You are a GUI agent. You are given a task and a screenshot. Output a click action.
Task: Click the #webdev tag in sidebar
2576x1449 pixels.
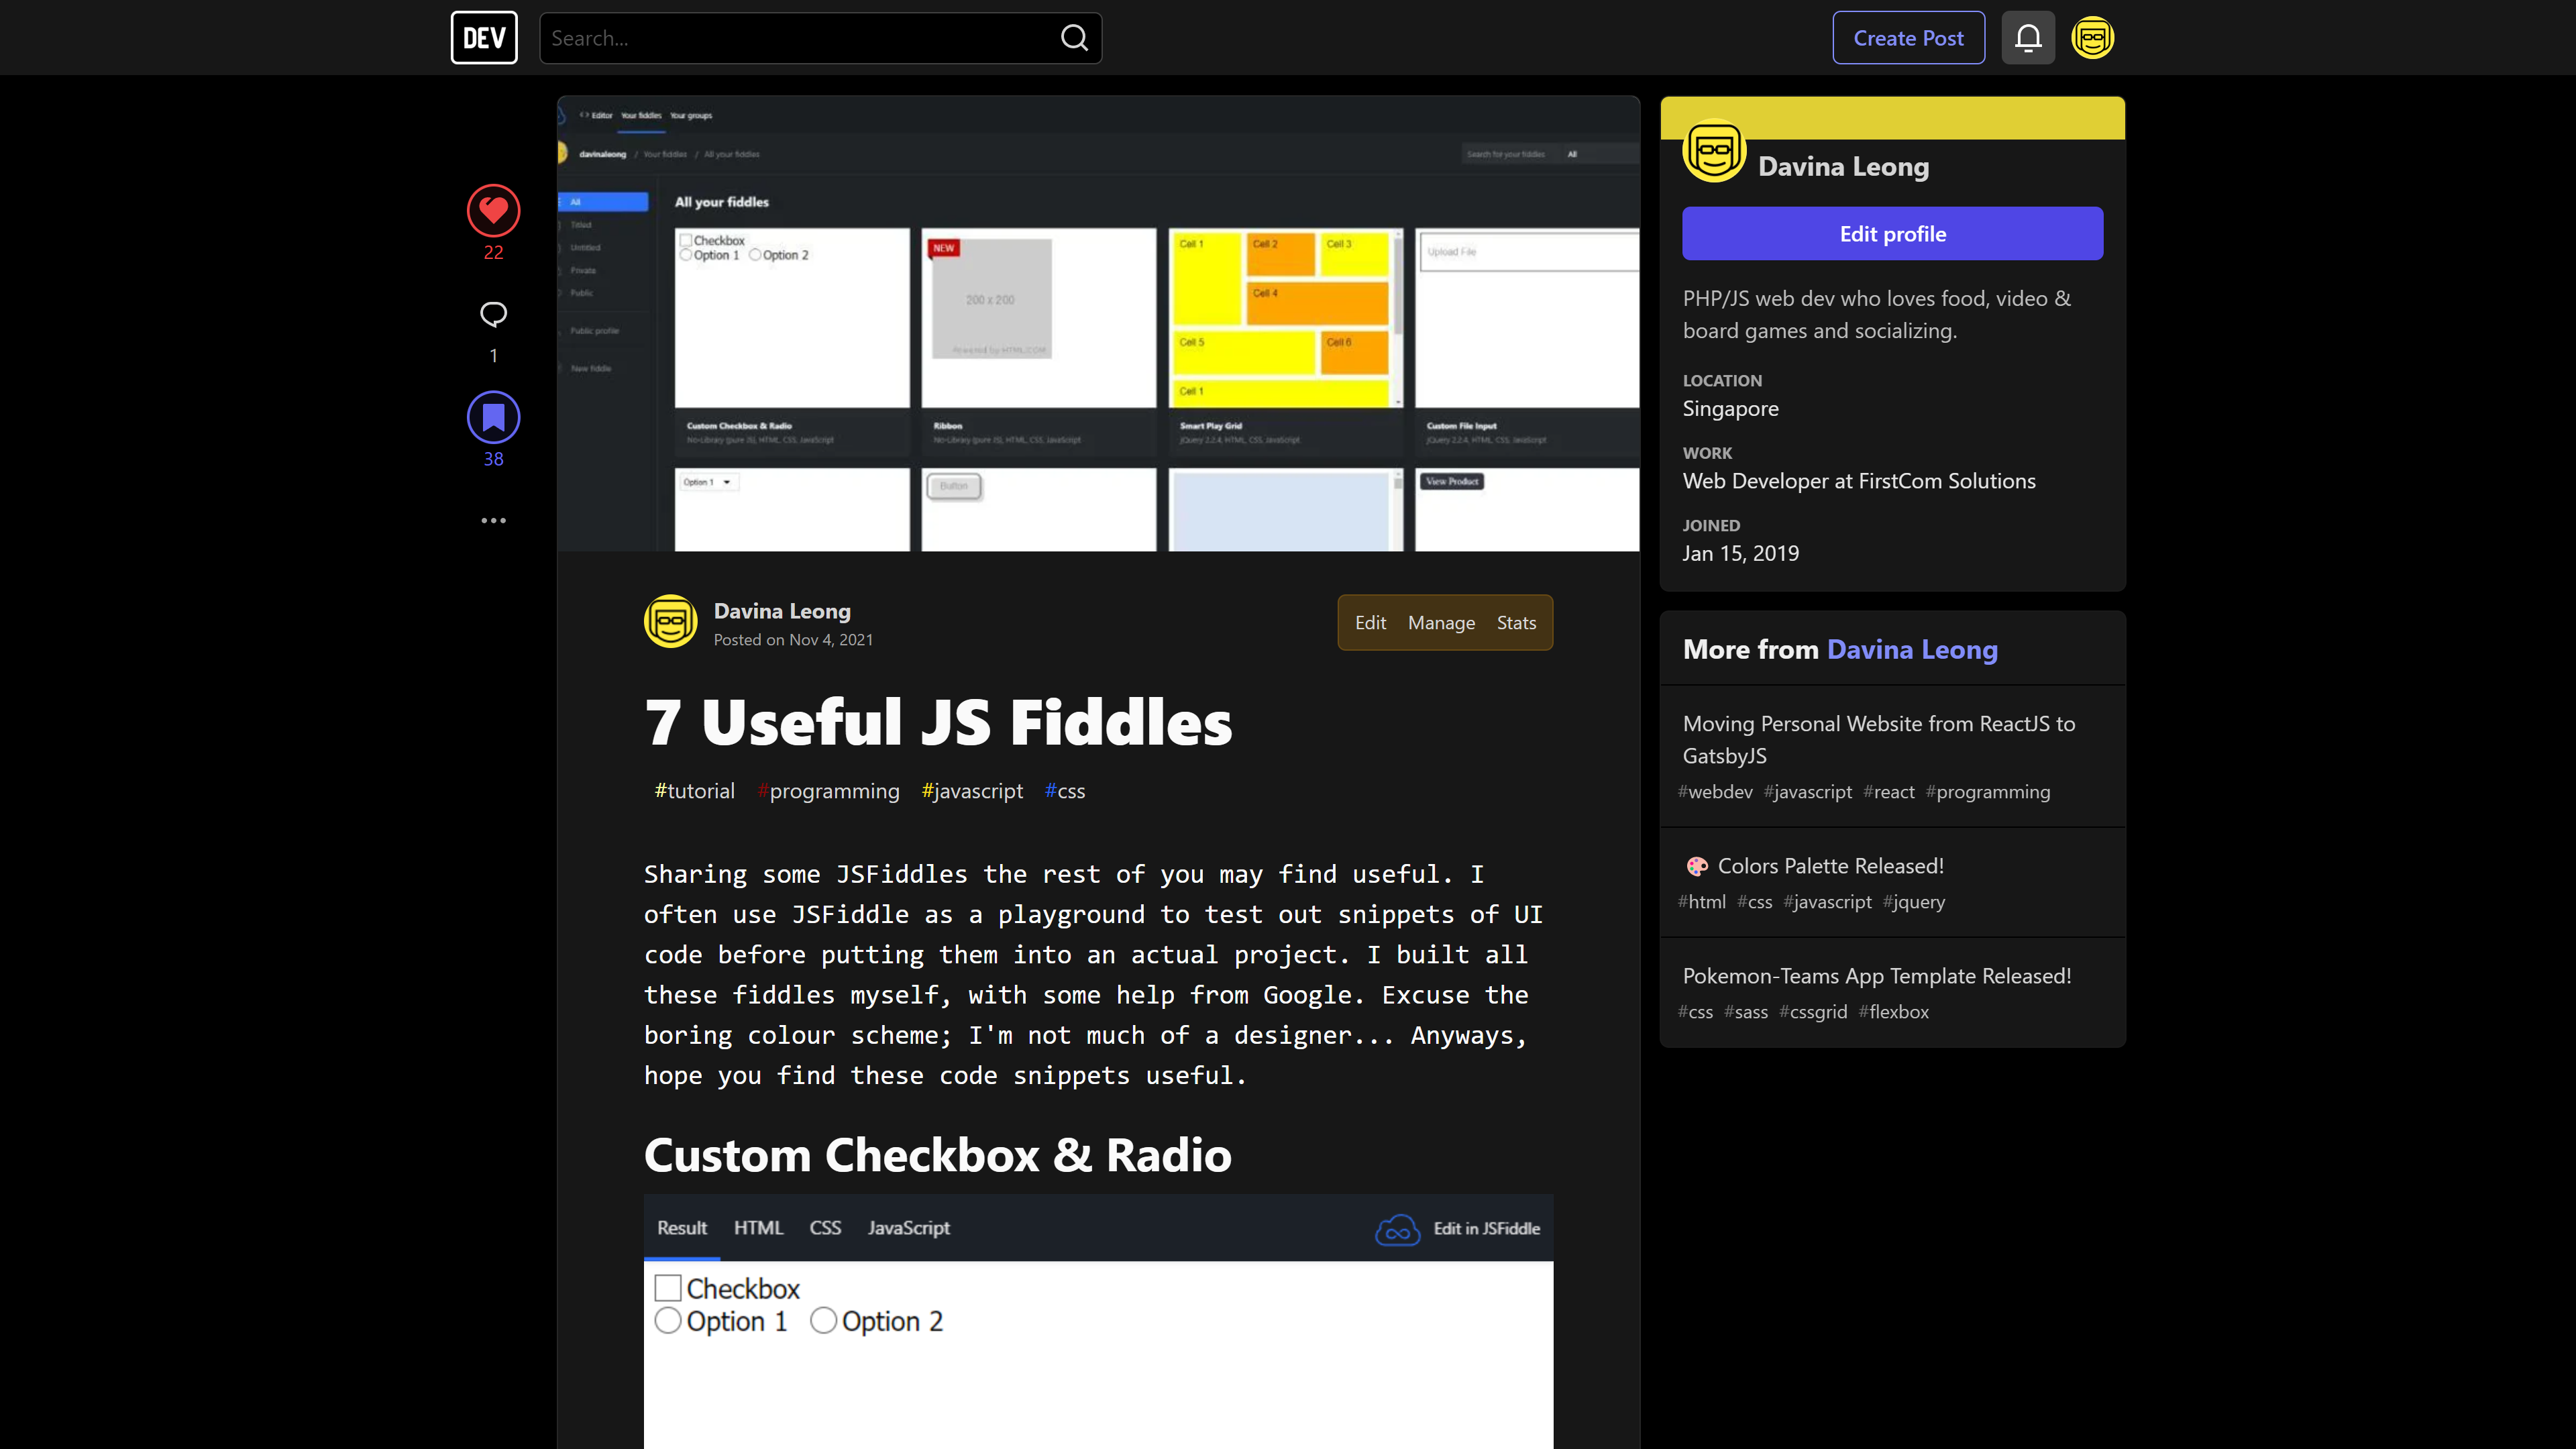[1715, 792]
